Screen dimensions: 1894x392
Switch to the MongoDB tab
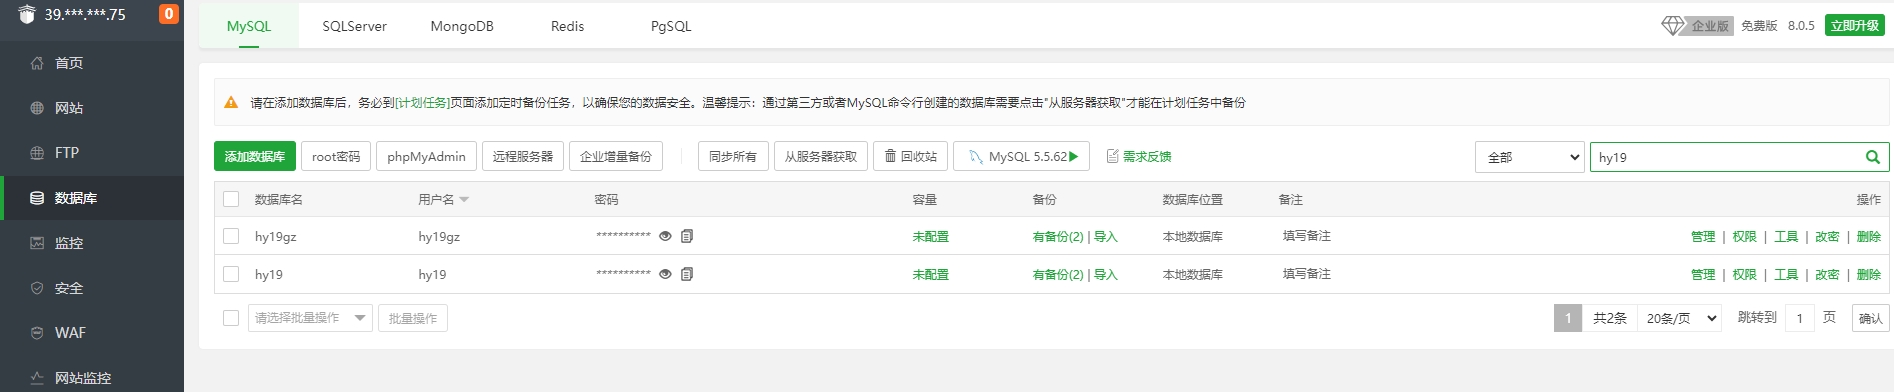(x=462, y=26)
